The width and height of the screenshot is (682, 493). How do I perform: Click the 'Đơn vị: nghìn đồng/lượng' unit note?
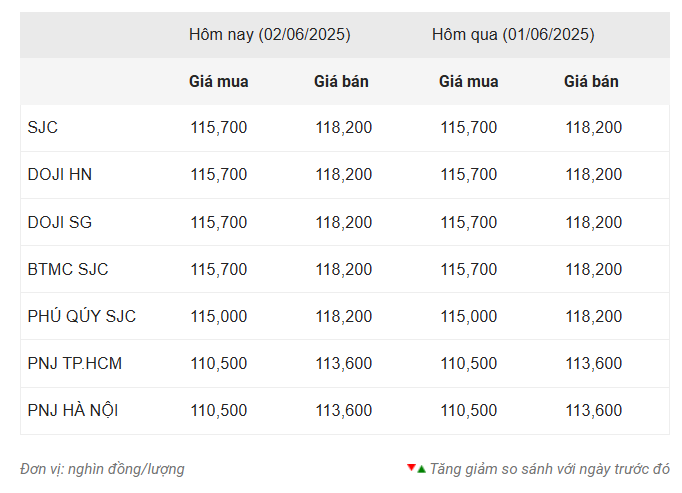(102, 469)
